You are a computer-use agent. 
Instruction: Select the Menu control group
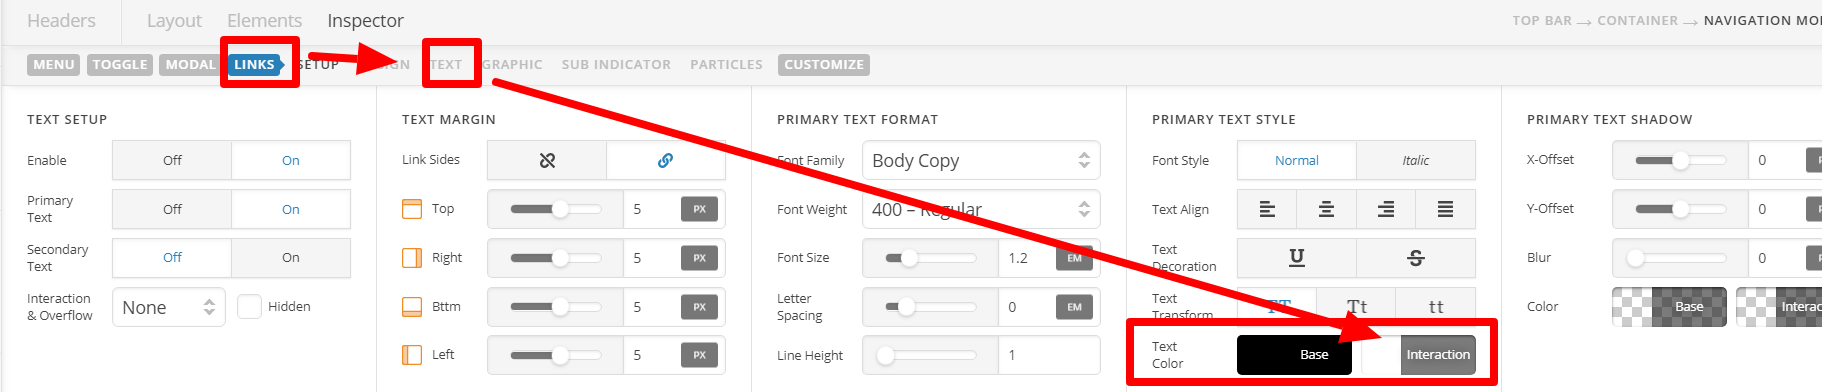[x=54, y=65]
